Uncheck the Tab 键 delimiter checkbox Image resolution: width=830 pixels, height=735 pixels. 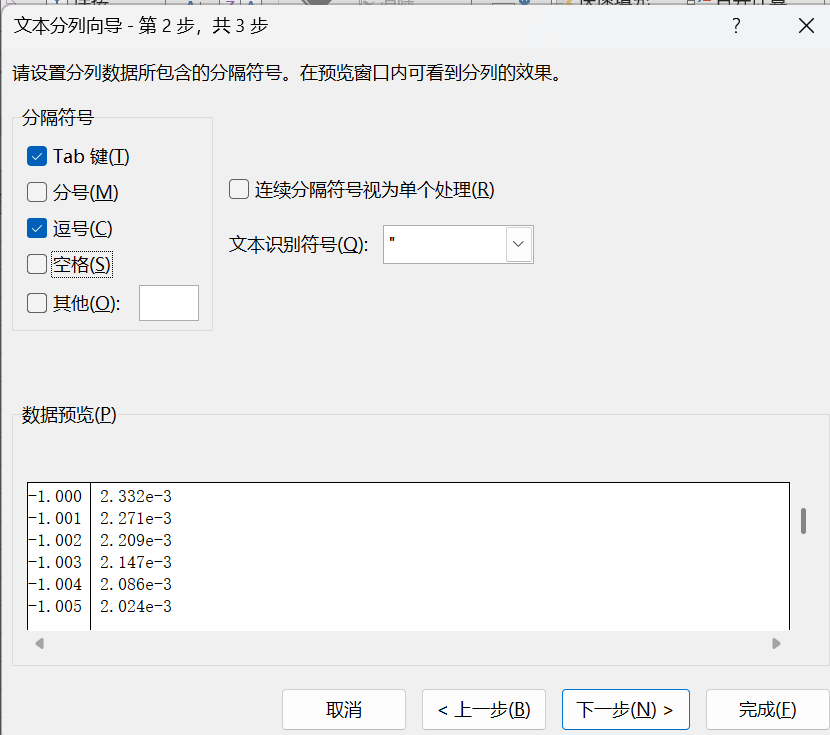(37, 157)
